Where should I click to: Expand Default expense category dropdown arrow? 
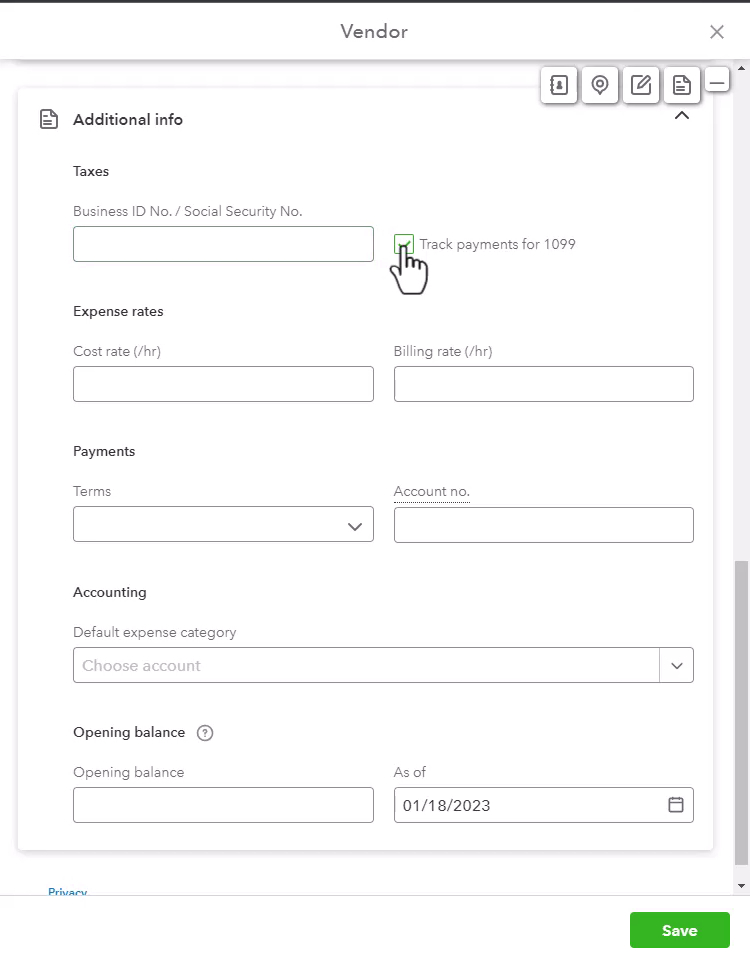tap(676, 665)
